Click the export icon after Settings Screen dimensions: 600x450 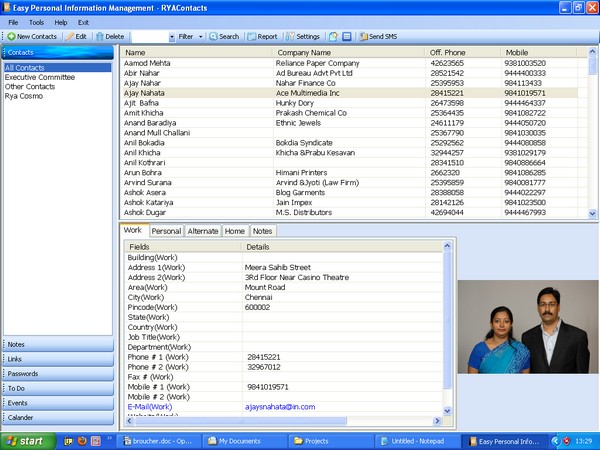(333, 37)
